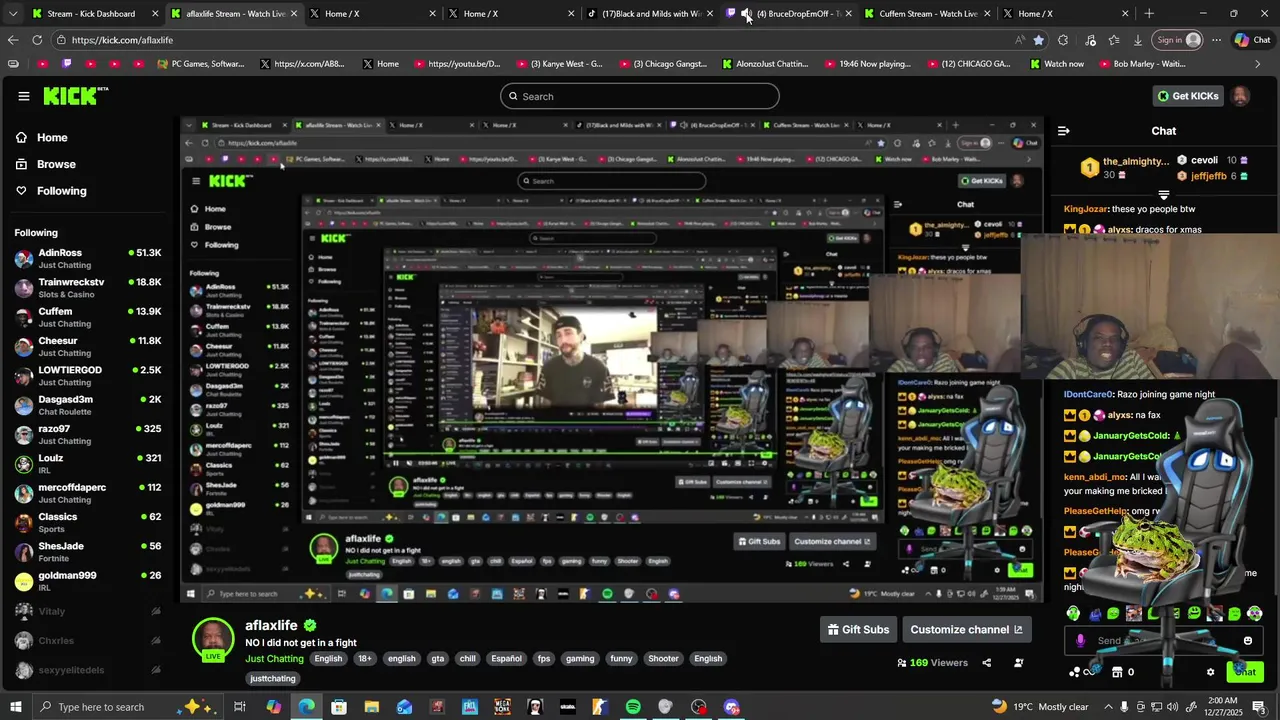Click the chat microphone icon
Image resolution: width=1280 pixels, height=720 pixels.
(x=1080, y=641)
